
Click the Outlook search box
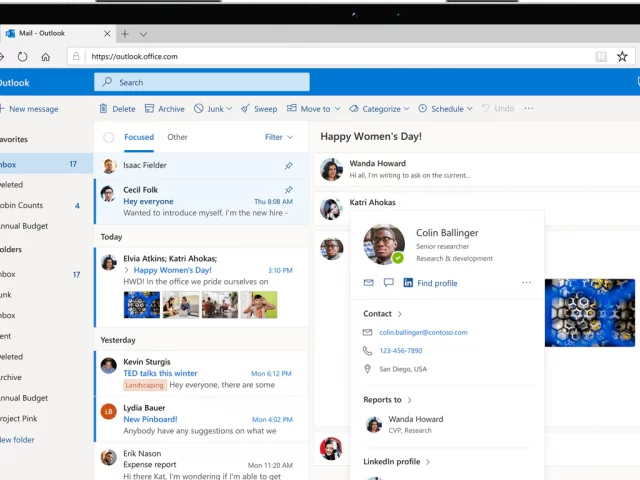tap(202, 82)
